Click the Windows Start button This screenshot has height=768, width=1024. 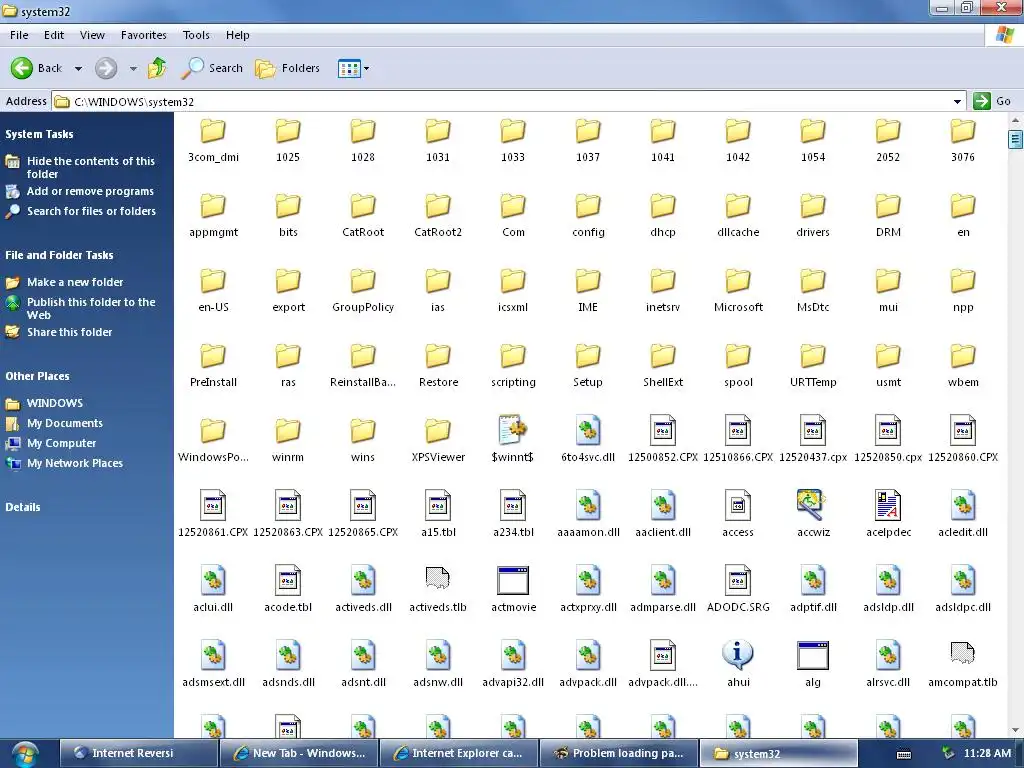coord(25,753)
